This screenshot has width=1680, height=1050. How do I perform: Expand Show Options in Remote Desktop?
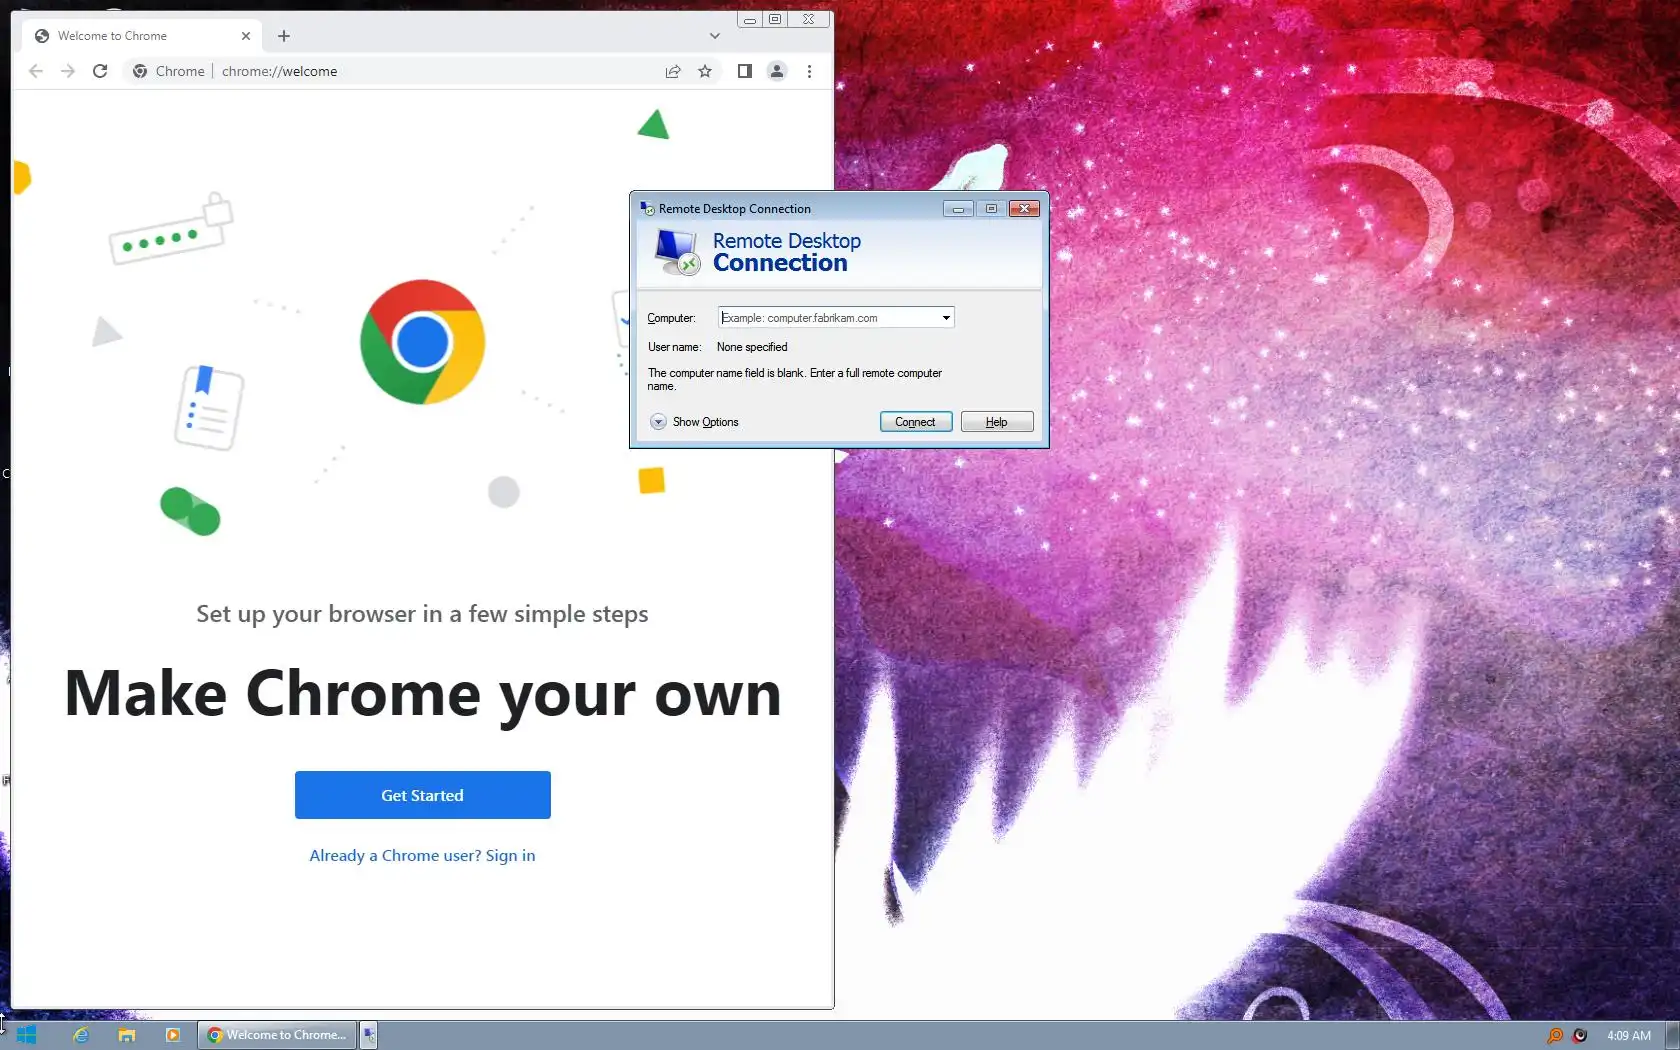point(695,422)
